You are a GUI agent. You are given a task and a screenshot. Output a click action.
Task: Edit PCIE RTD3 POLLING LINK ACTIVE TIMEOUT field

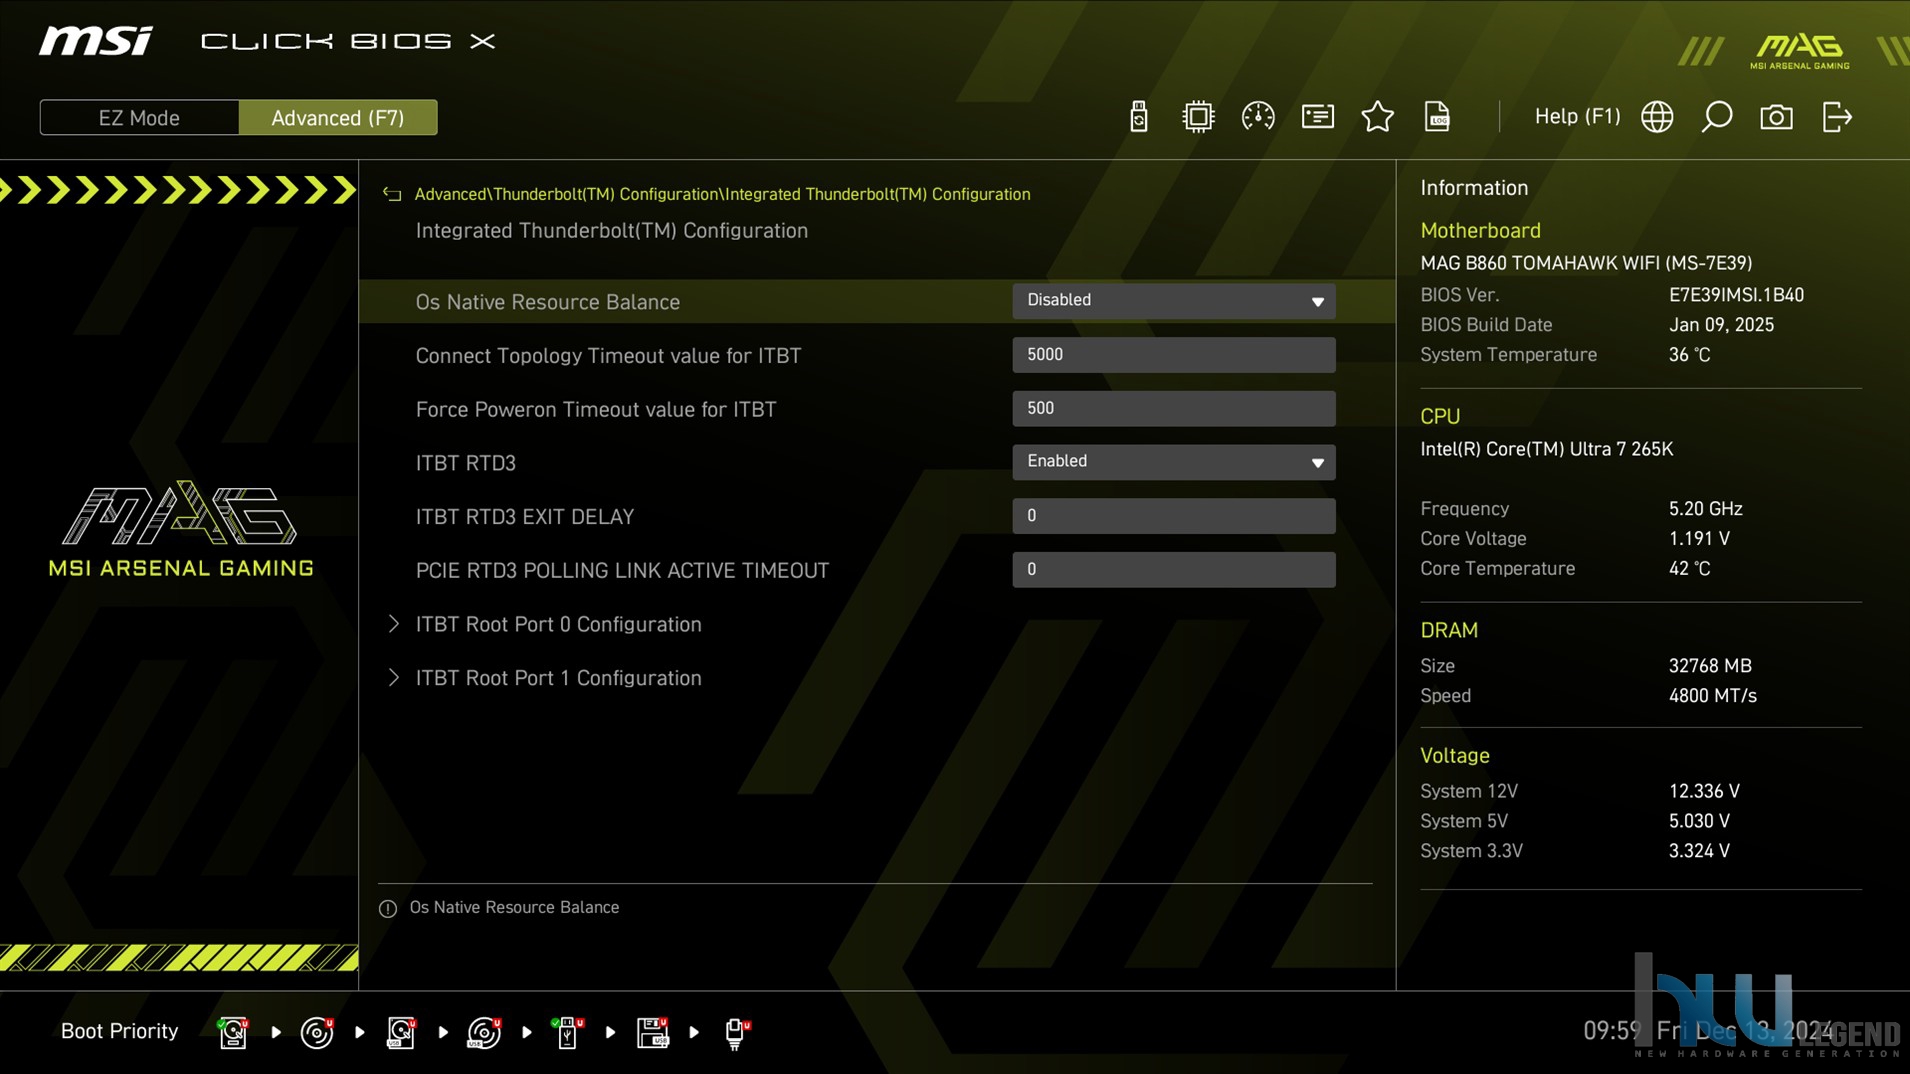click(1173, 570)
